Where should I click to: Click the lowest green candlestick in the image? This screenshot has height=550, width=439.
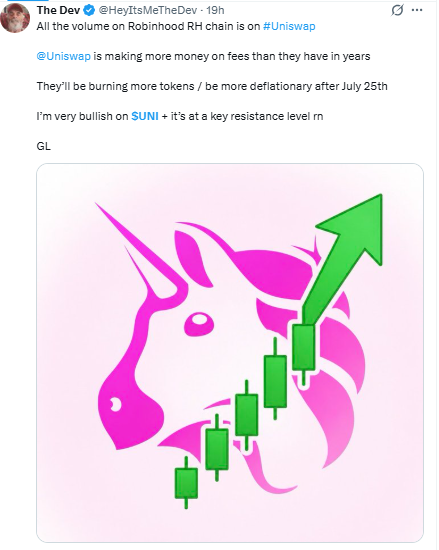(186, 483)
